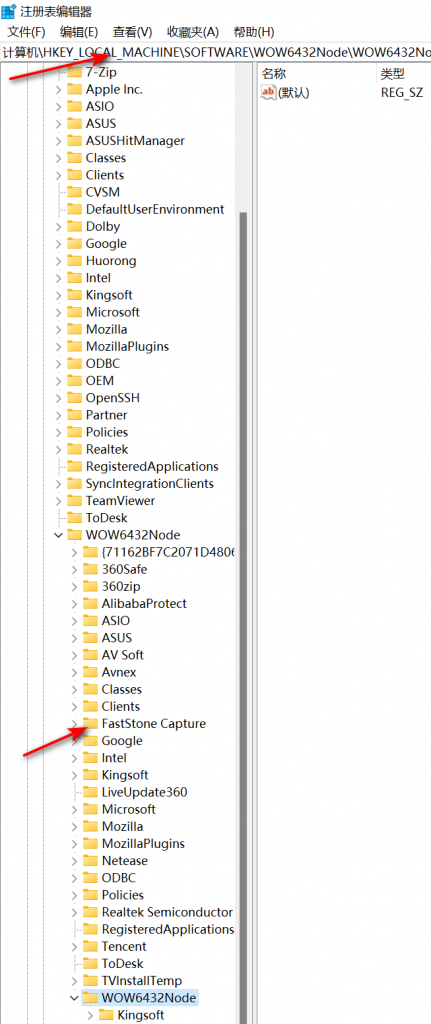Click the (默认) string value icon
This screenshot has width=431, height=1024.
(268, 93)
